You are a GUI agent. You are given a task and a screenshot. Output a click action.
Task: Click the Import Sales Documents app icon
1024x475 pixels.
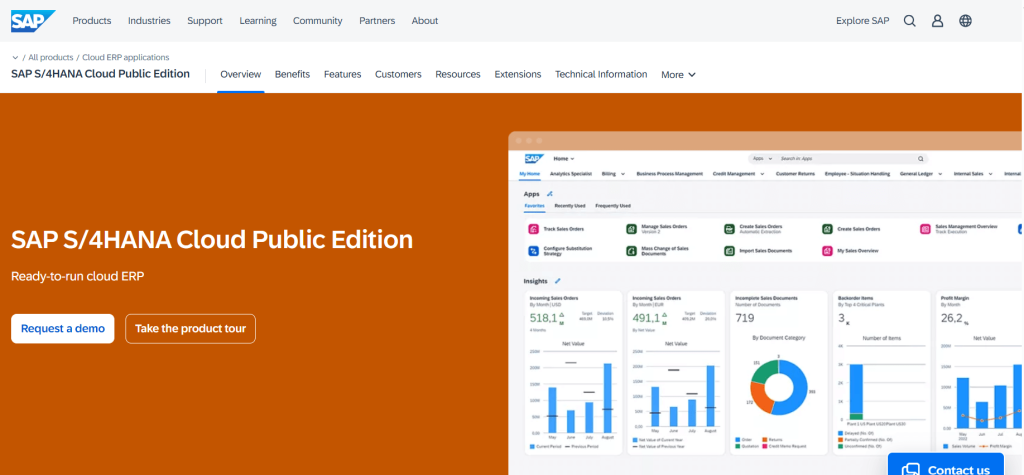729,251
